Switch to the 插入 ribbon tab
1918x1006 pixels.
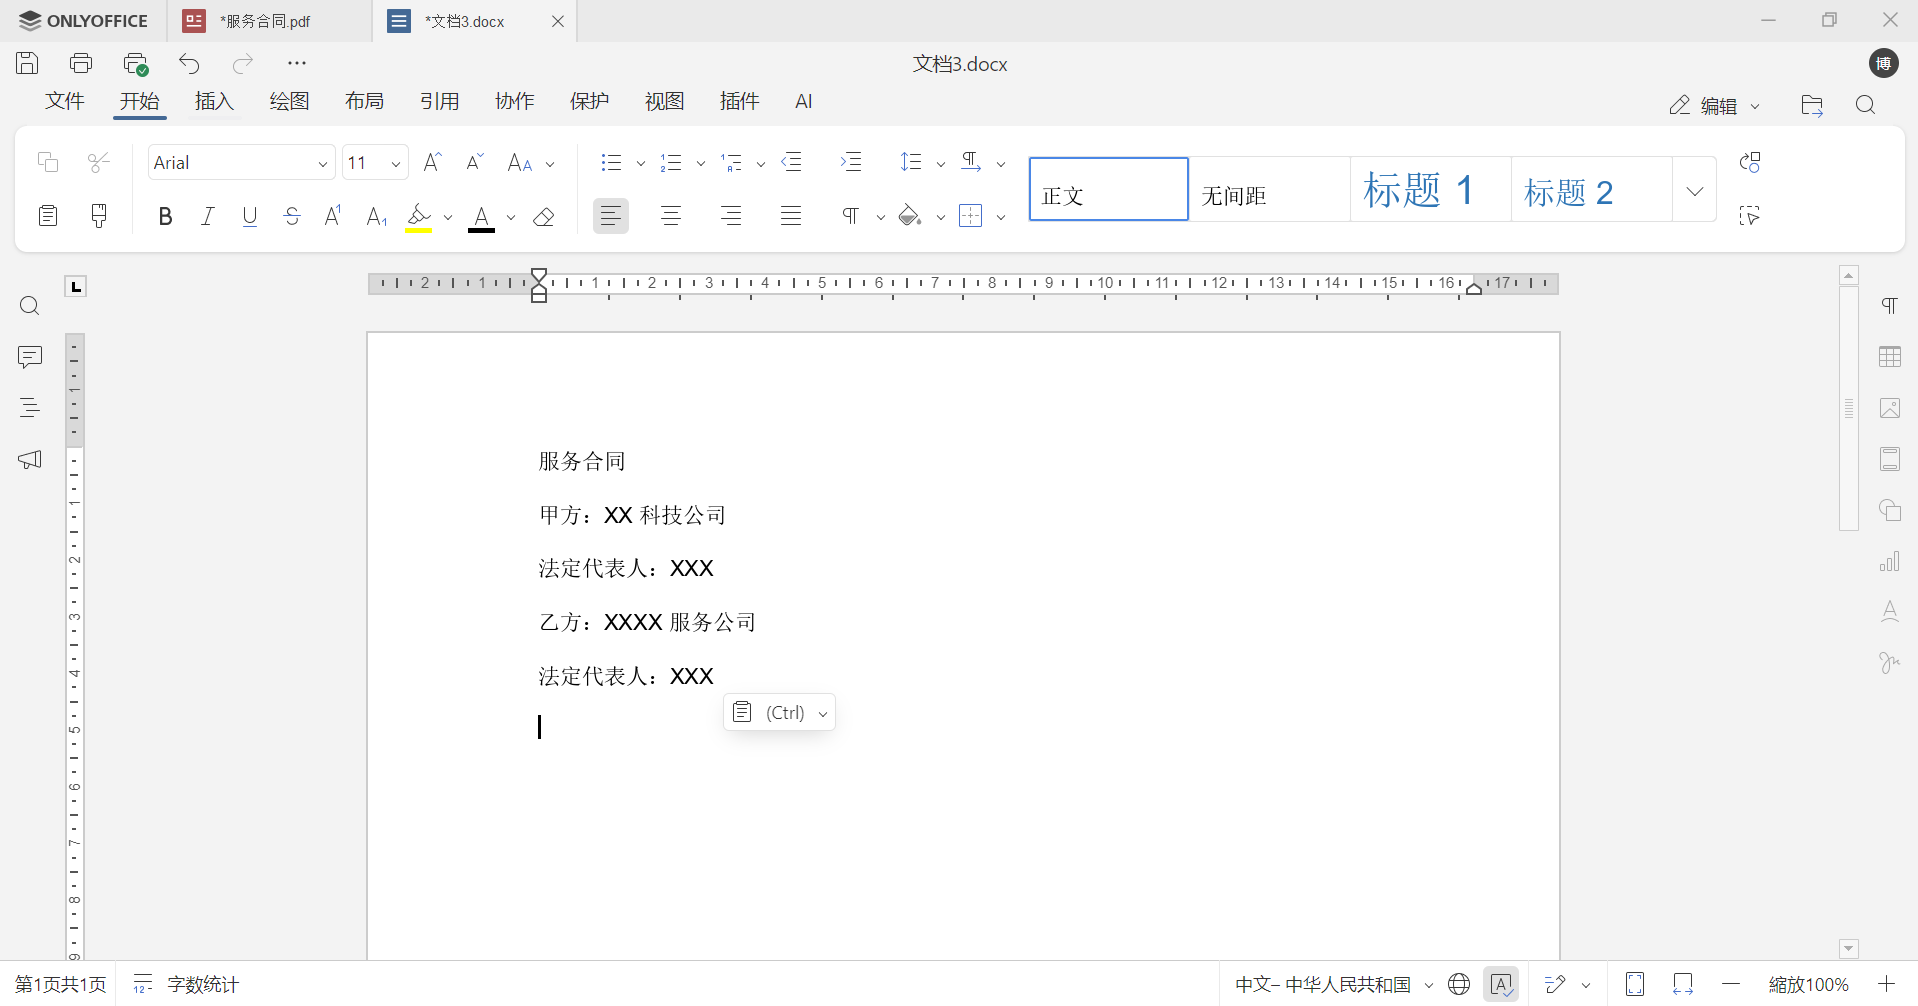point(214,101)
